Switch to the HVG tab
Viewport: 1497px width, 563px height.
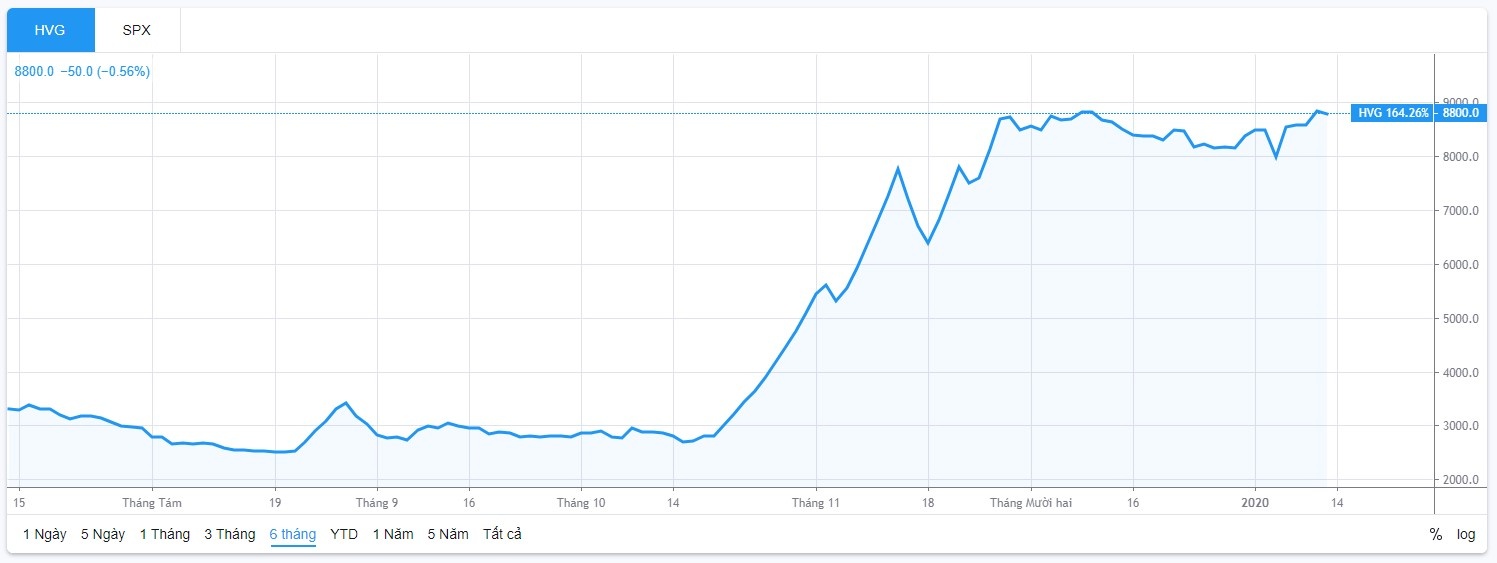[x=50, y=30]
